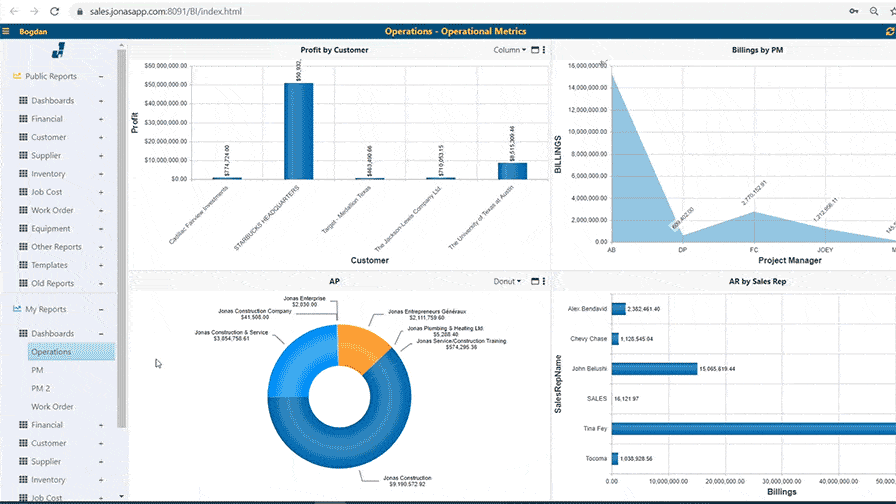Select Financial under Public Reports

click(47, 119)
